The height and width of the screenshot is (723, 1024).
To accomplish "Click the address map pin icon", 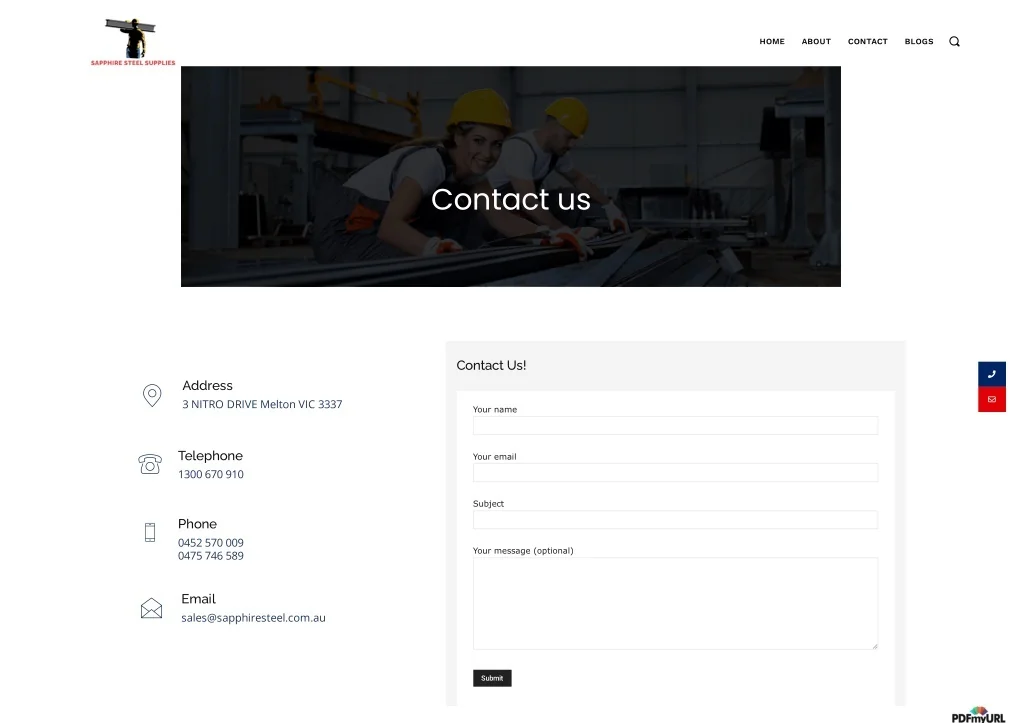I will [x=152, y=395].
